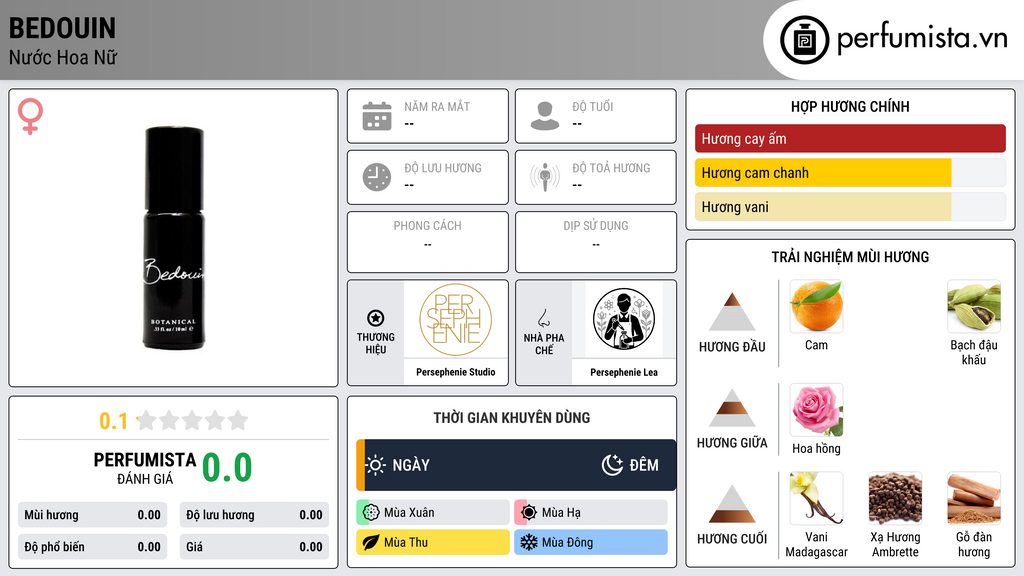Click the green 0.0 Perfumista score
The image size is (1024, 576).
tap(227, 468)
